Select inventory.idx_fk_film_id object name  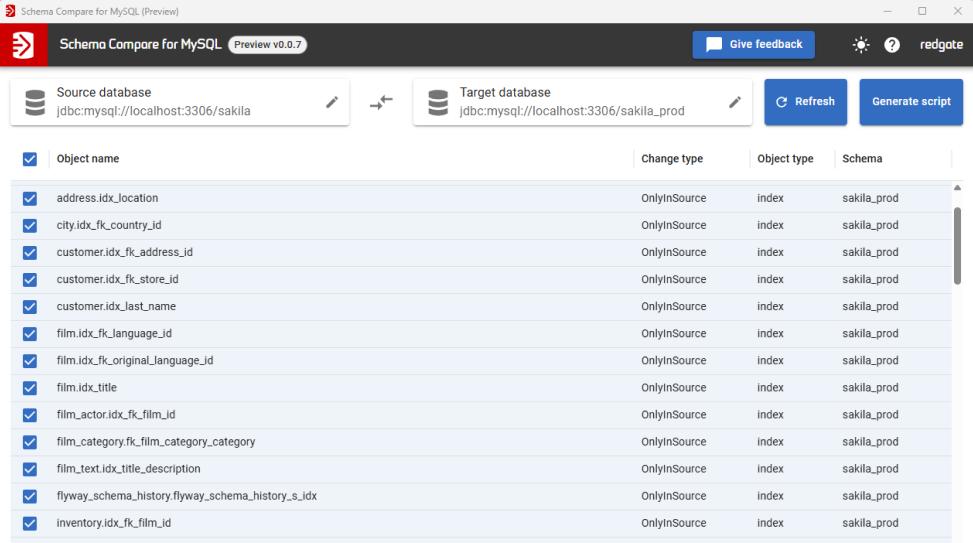[x=114, y=523]
